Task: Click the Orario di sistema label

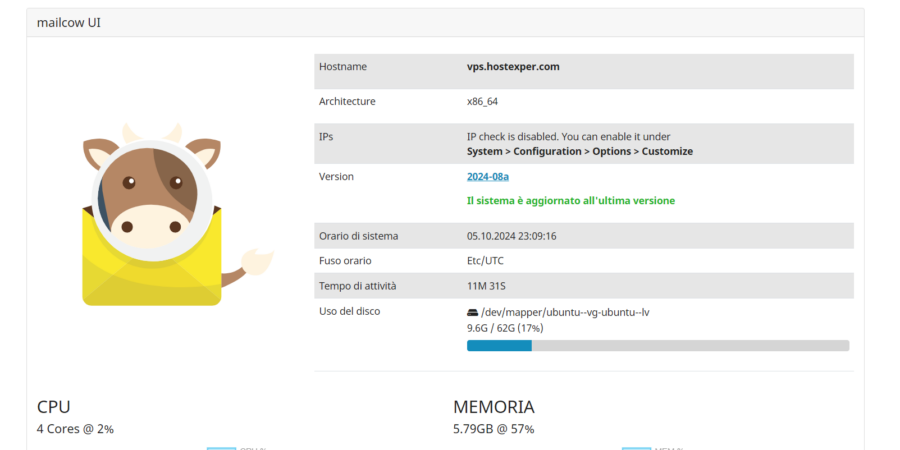Action: (358, 236)
